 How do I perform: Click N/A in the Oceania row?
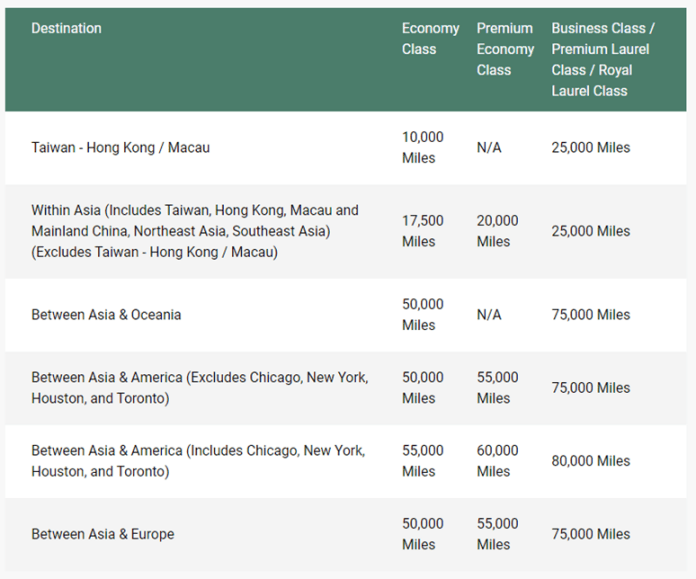489,315
